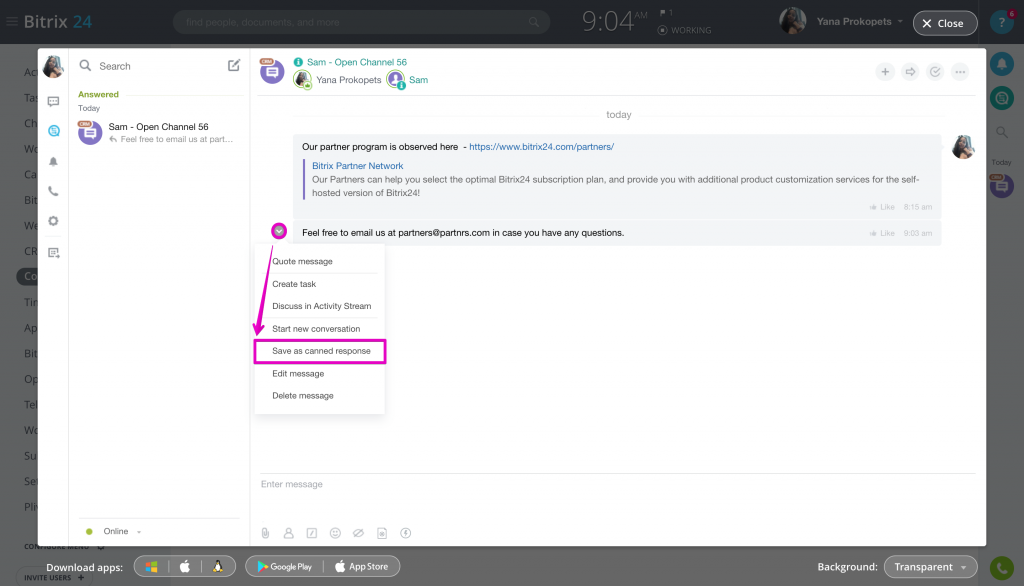Open the chats list in messenger sidebar
Viewport: 1024px width, 586px height.
[x=54, y=101]
